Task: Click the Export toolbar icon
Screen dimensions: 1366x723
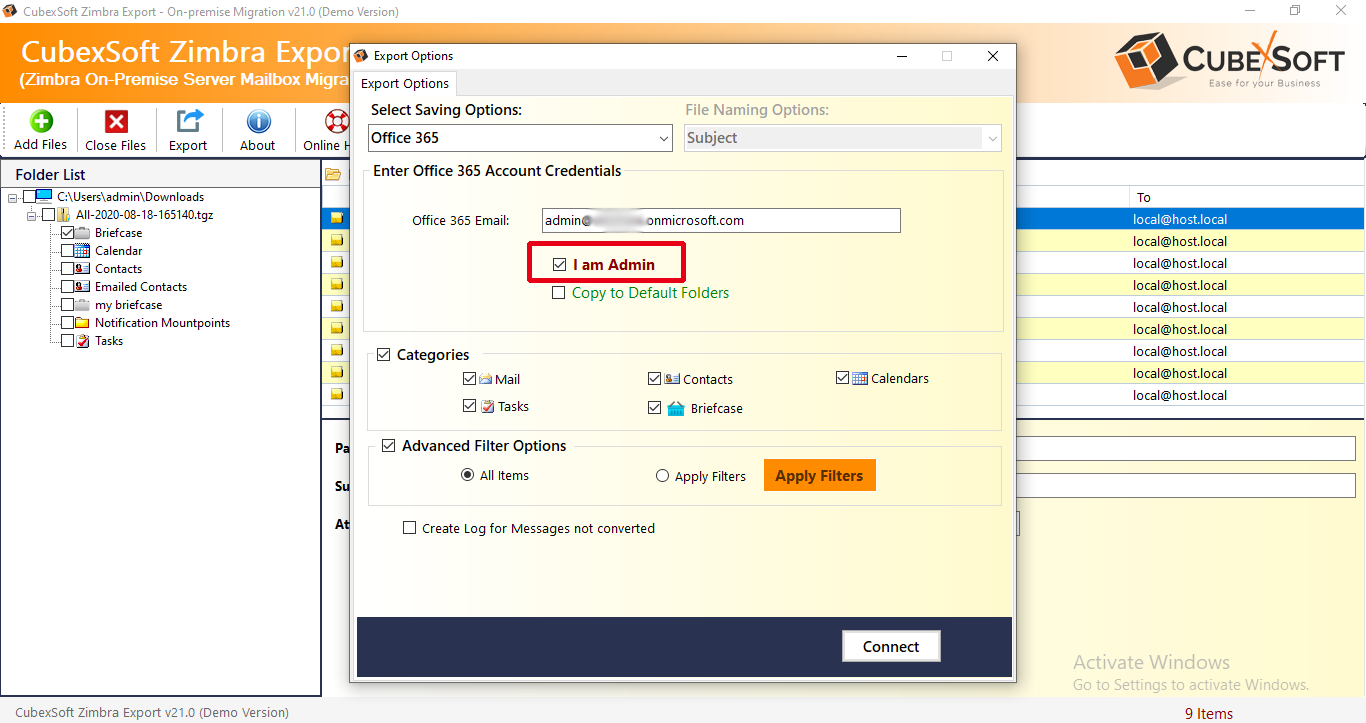Action: pyautogui.click(x=188, y=121)
